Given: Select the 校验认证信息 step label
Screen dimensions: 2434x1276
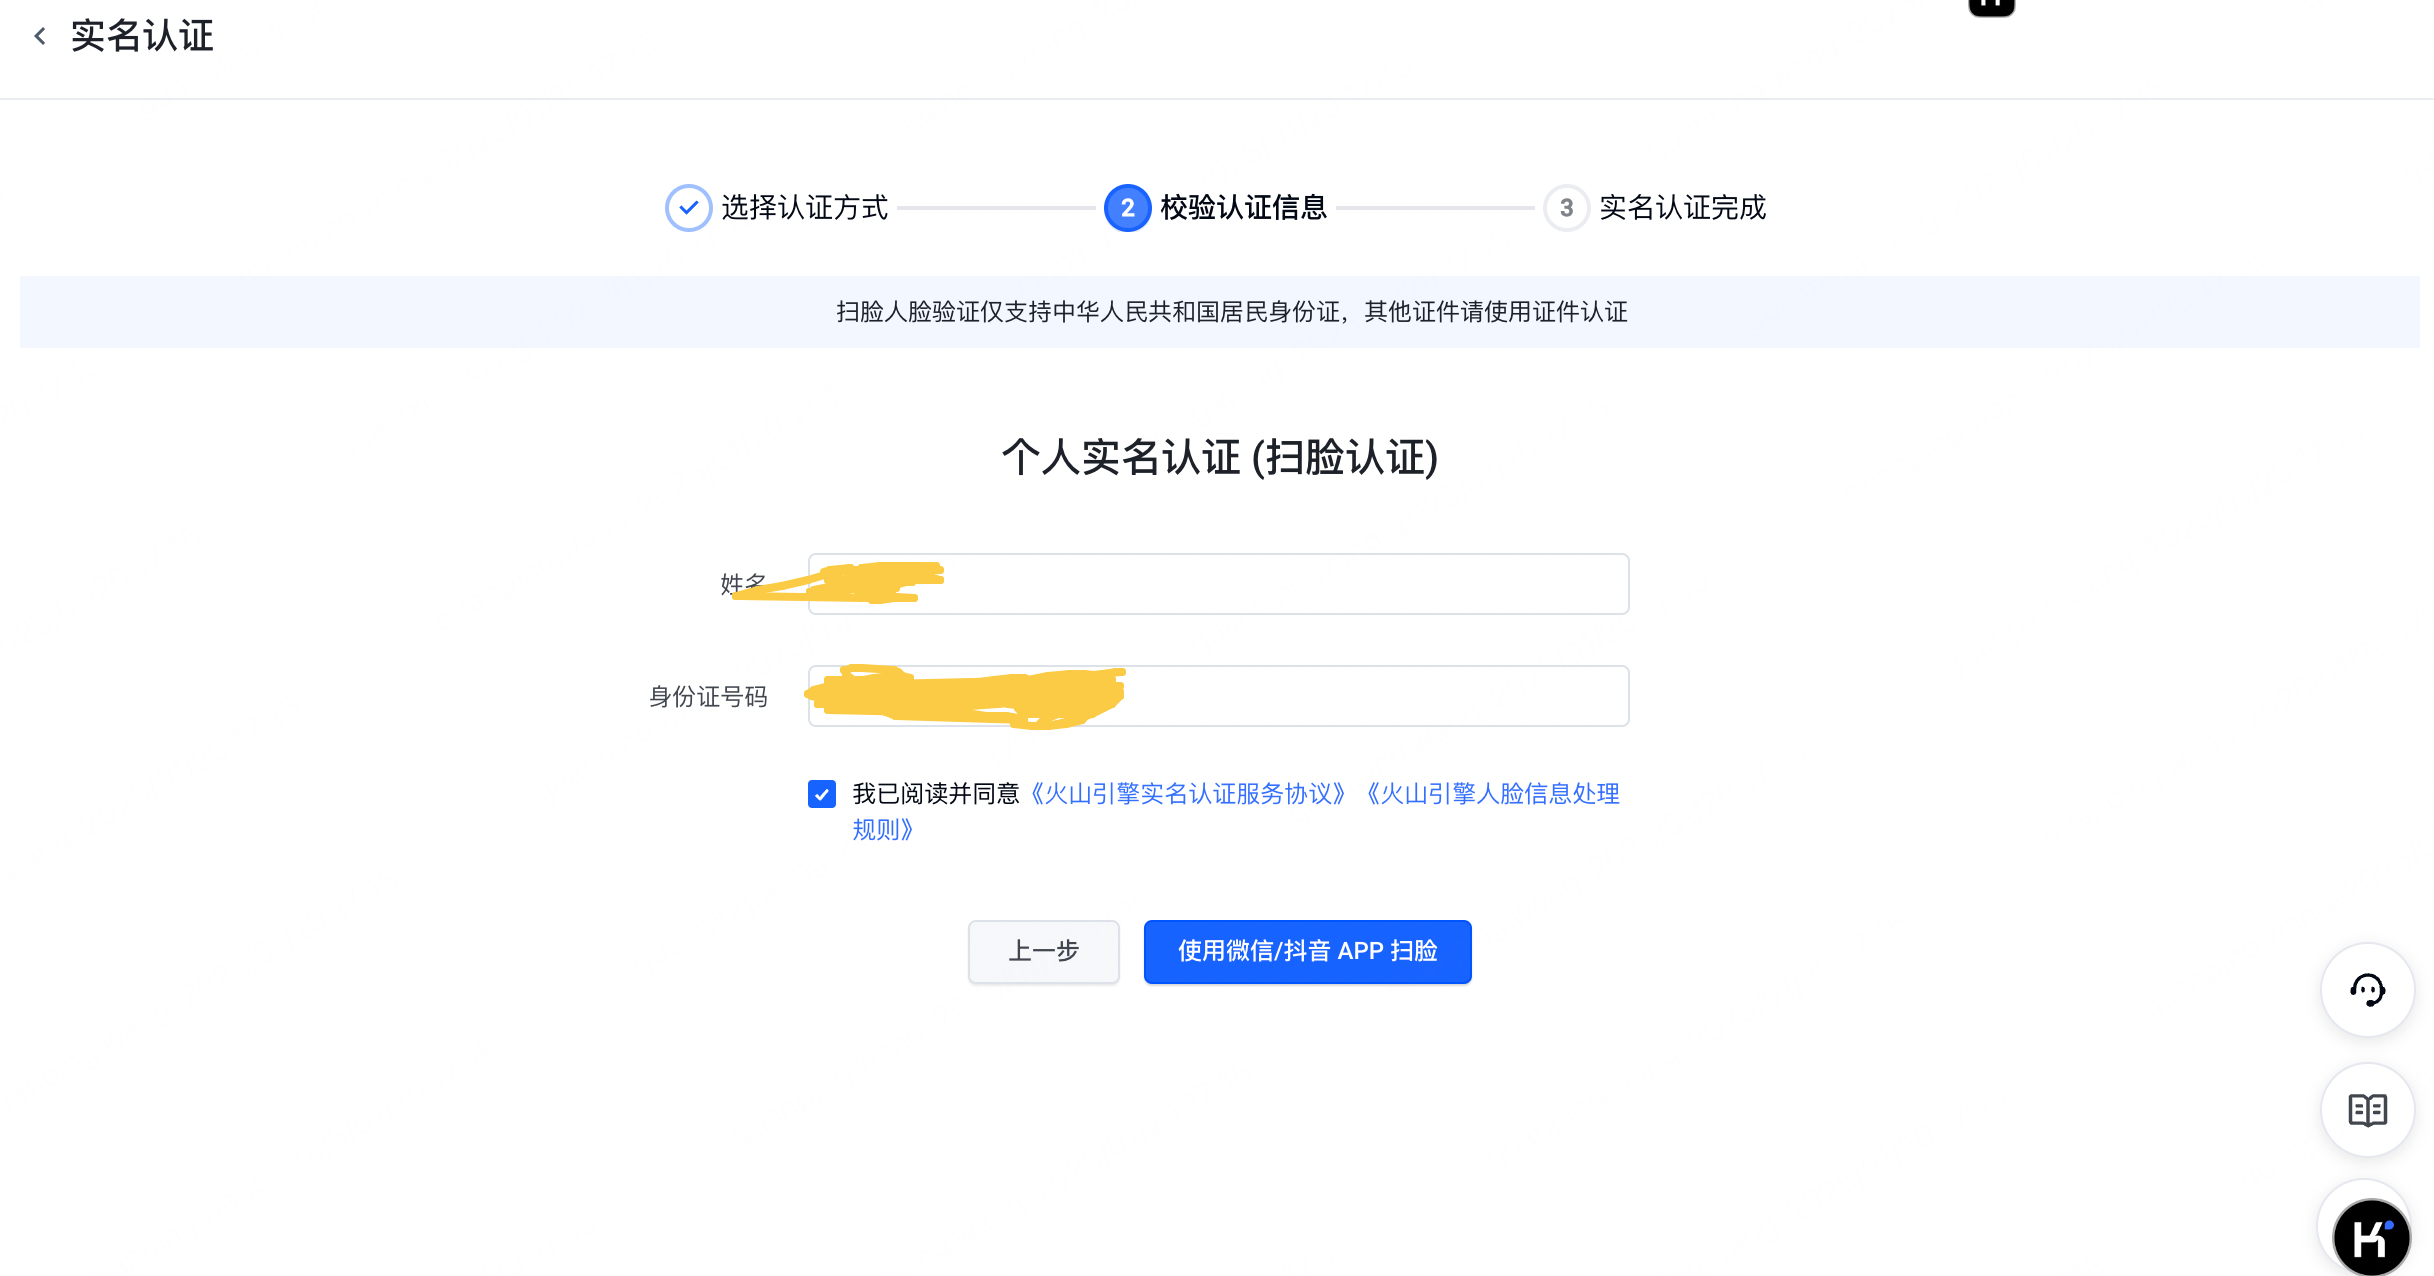Looking at the screenshot, I should click(1243, 208).
